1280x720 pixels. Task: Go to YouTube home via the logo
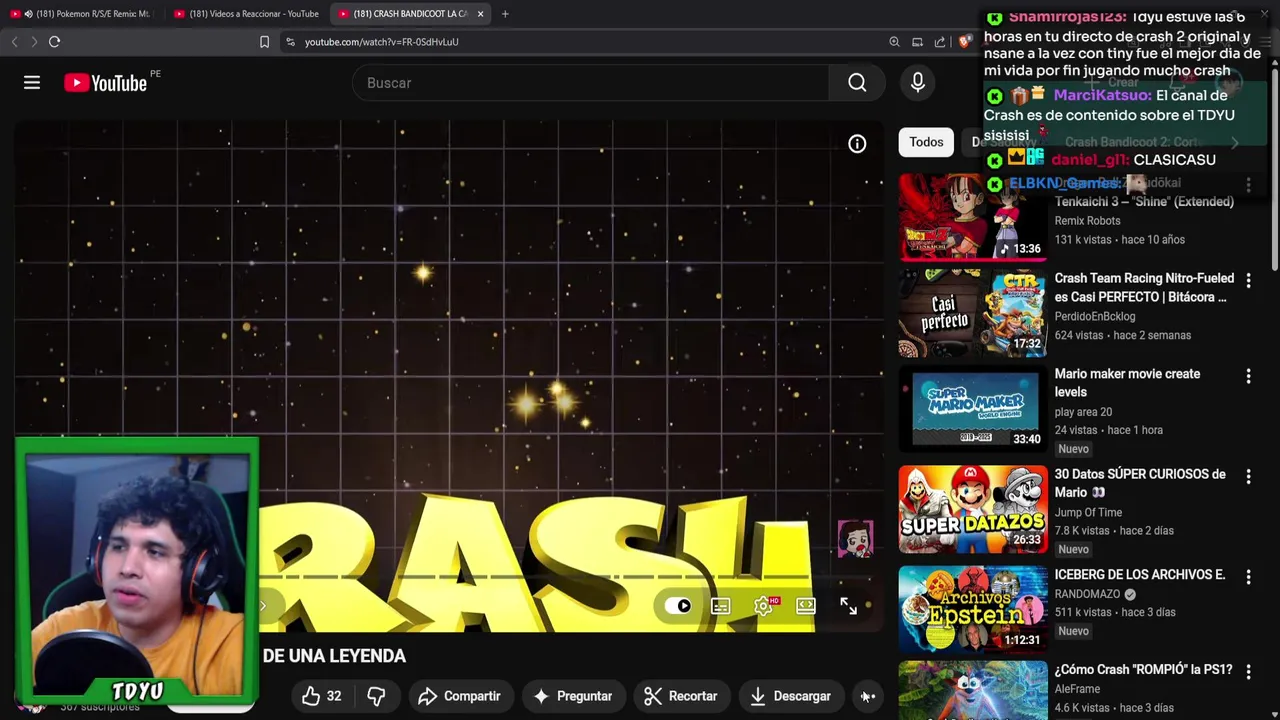coord(106,83)
